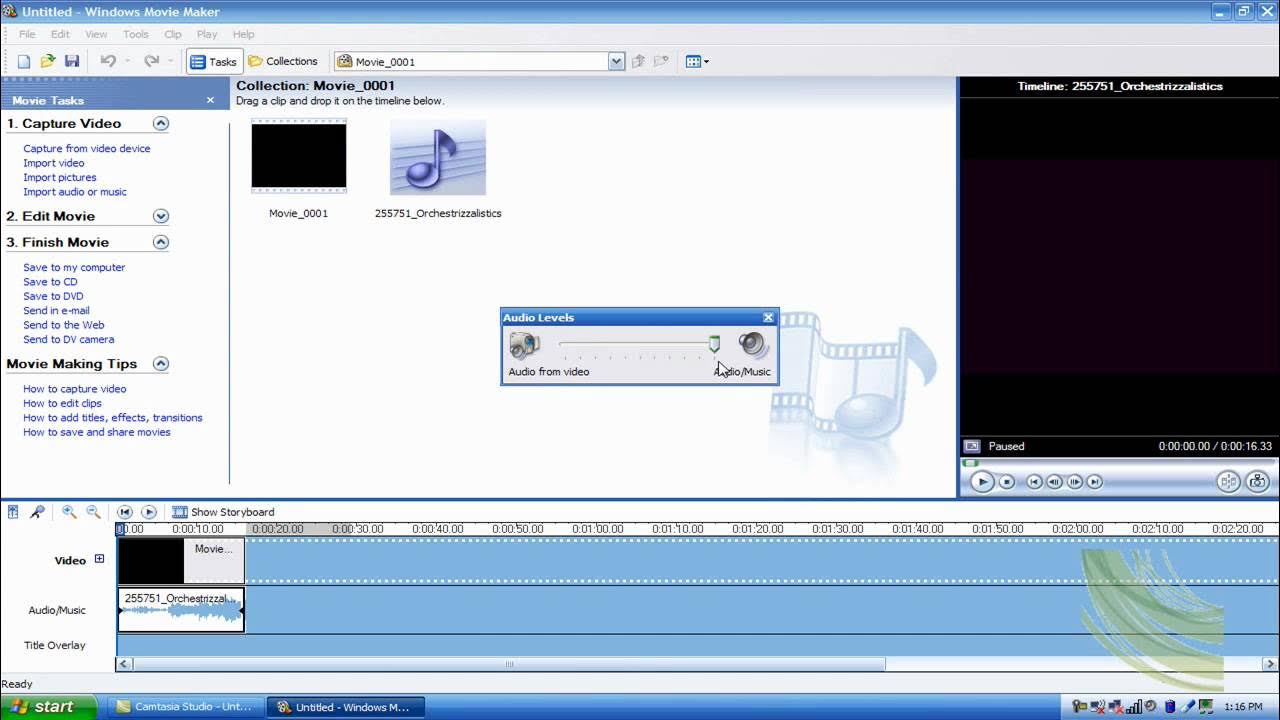Take a picture from preview
1280x720 pixels.
coord(1257,482)
